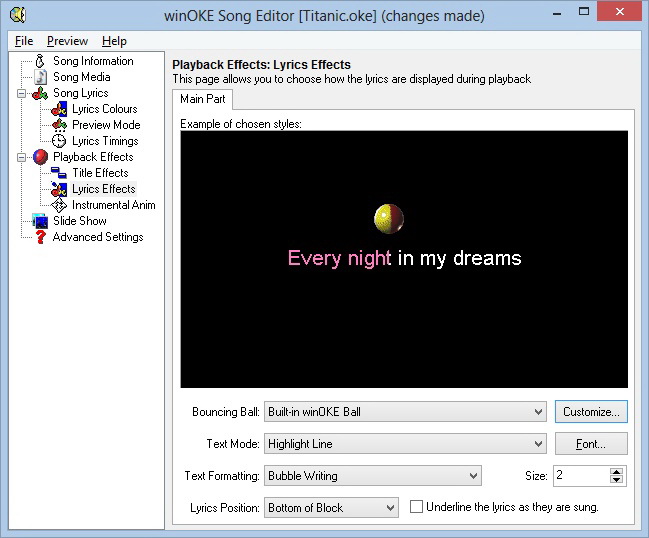Click inside the Size input field
The width and height of the screenshot is (649, 538).
pyautogui.click(x=582, y=476)
